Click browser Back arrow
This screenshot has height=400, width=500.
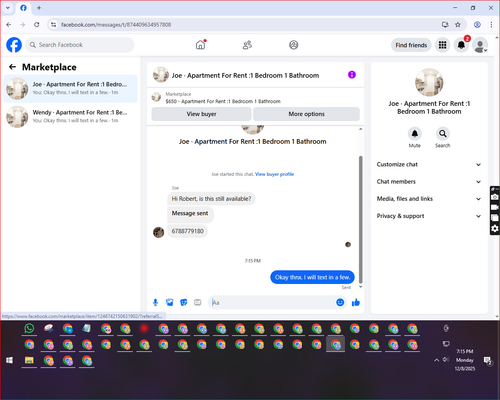[x=9, y=25]
